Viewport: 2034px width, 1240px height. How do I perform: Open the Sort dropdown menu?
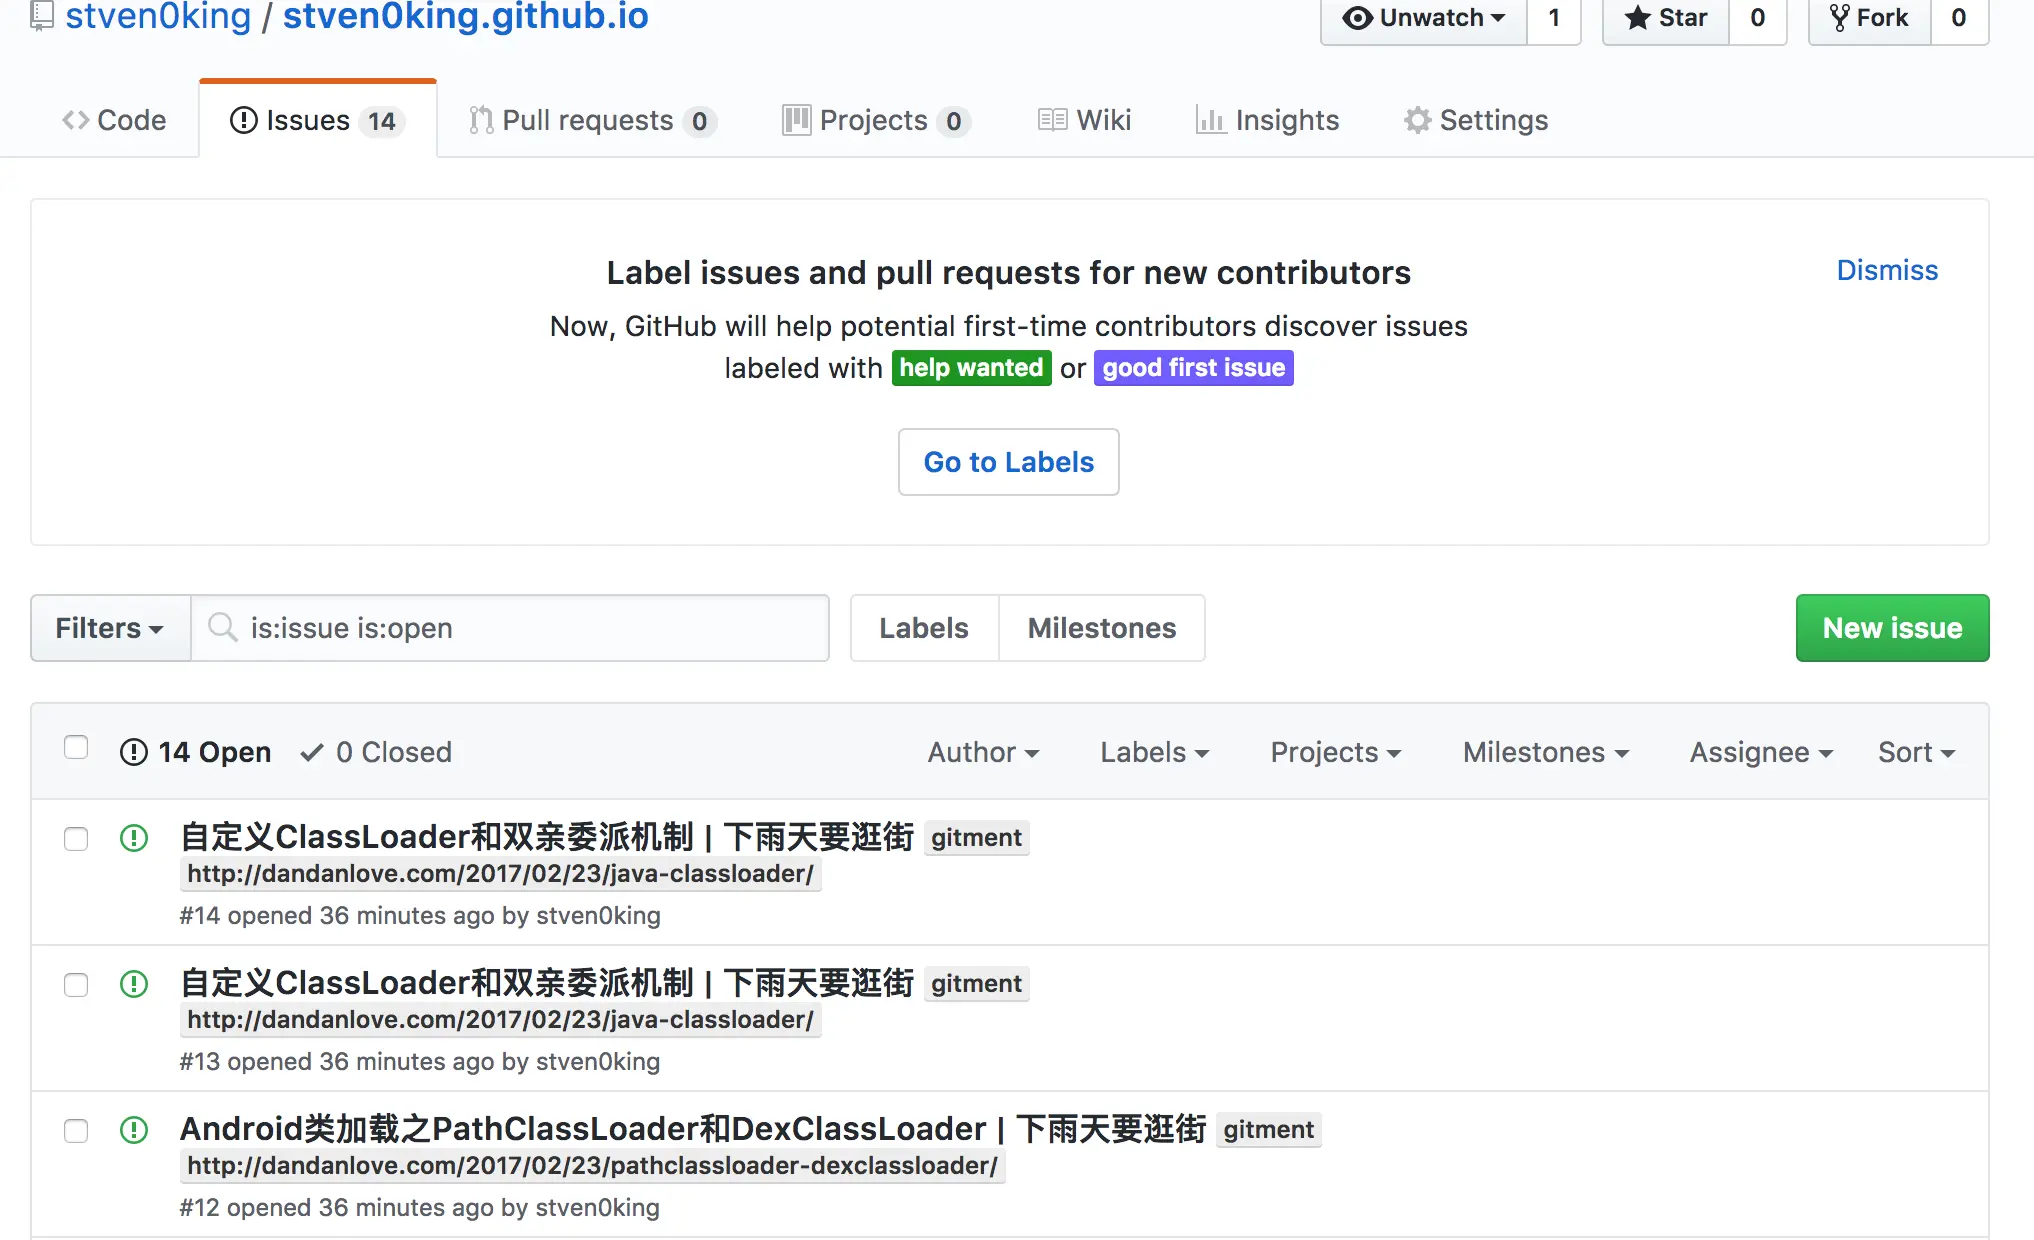1916,752
